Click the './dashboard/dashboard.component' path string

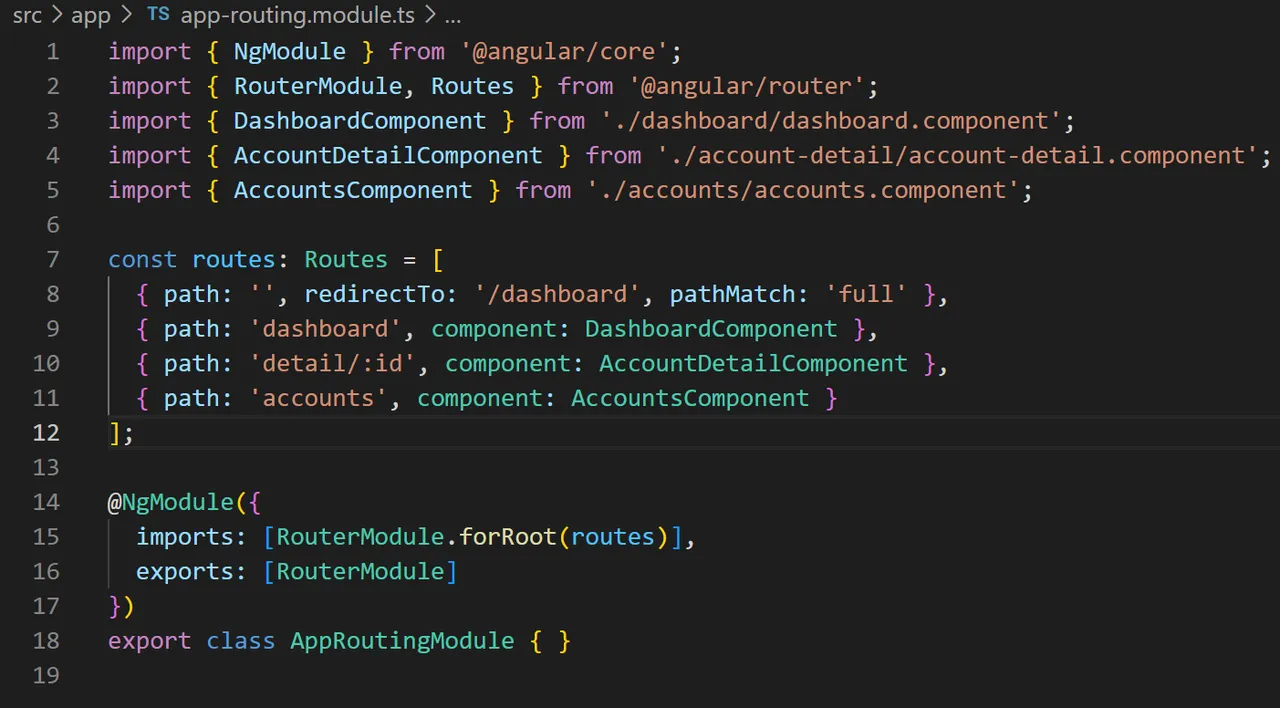pos(829,121)
